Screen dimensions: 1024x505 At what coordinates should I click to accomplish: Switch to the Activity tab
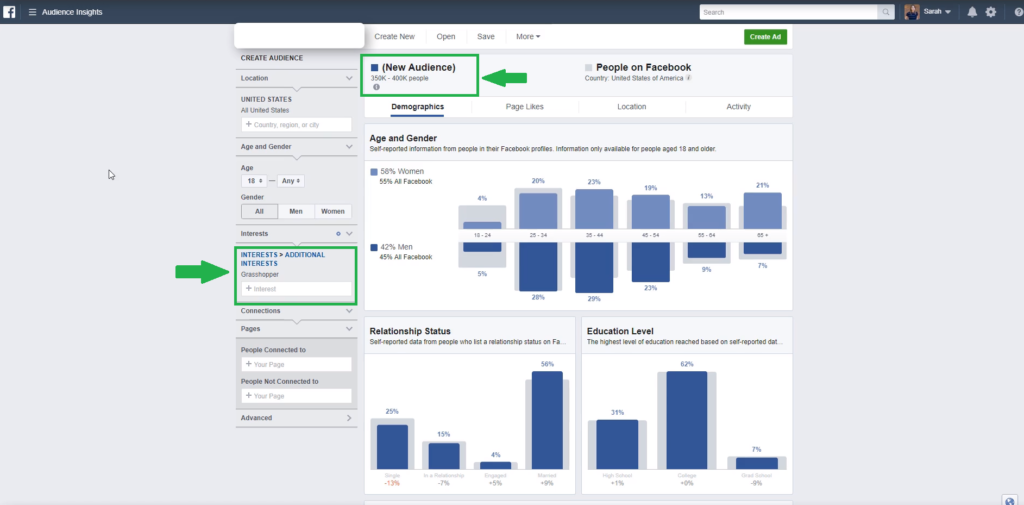(739, 106)
